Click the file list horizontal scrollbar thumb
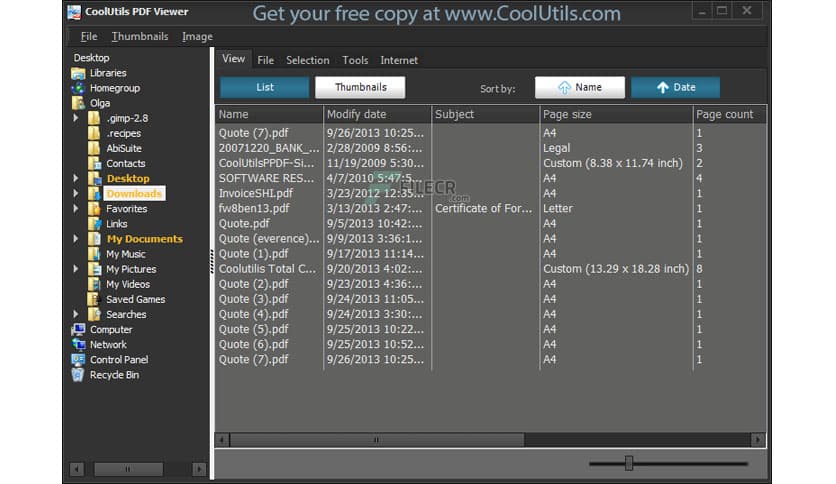This screenshot has height=484, width=836. [377, 440]
